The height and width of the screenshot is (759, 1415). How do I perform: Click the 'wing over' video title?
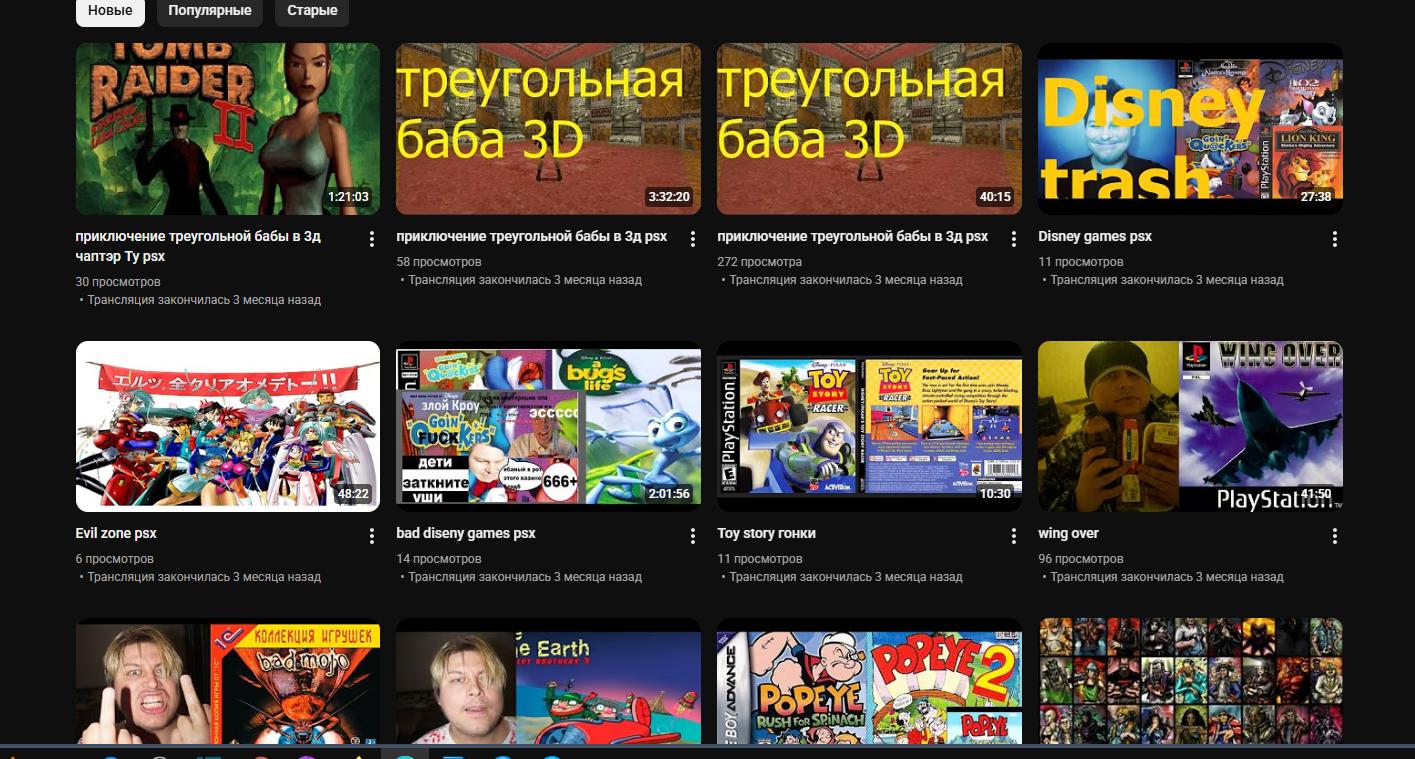(x=1068, y=534)
